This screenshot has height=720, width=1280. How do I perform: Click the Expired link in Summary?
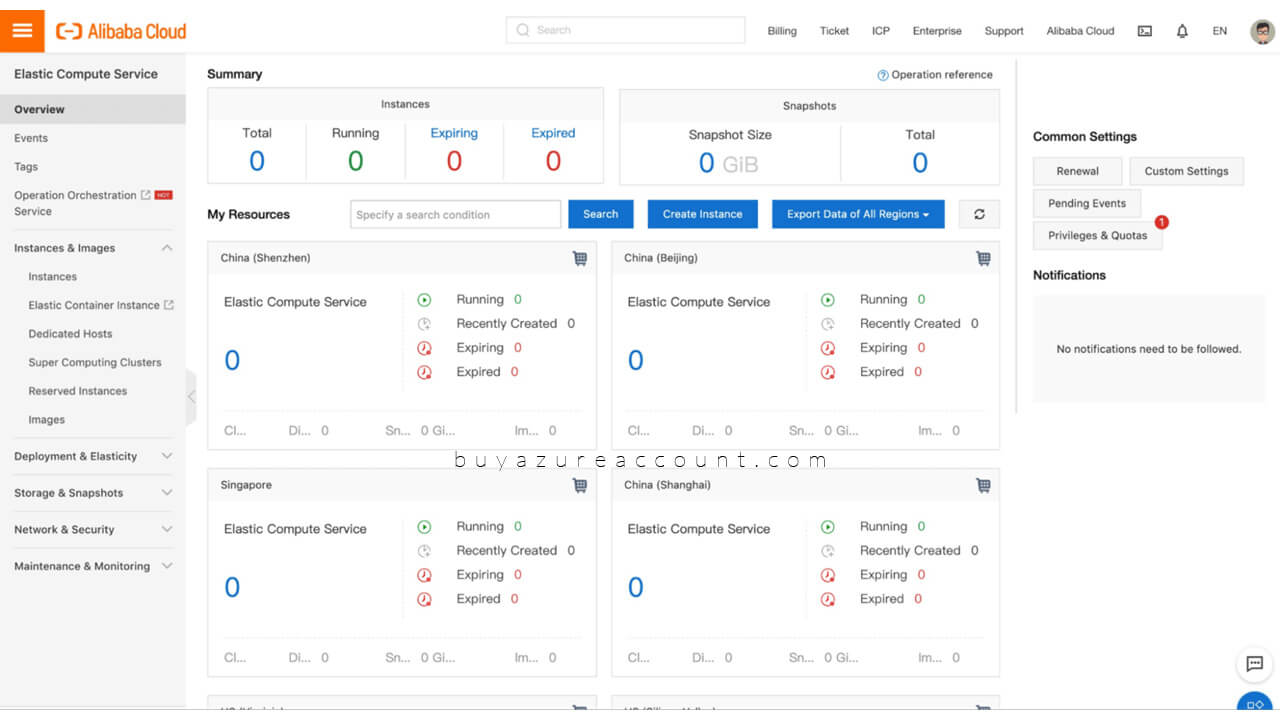pos(553,133)
